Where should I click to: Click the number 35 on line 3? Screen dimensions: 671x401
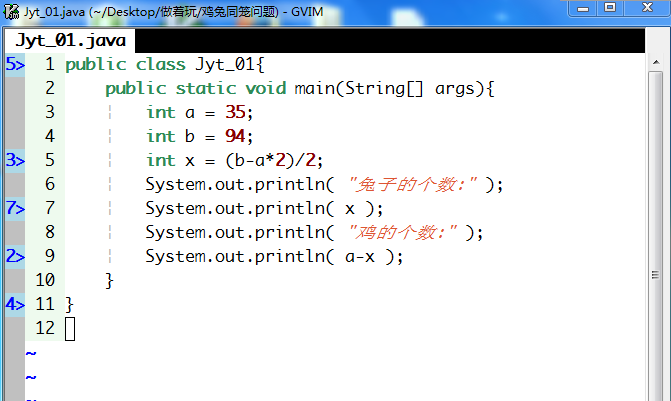tap(235, 113)
